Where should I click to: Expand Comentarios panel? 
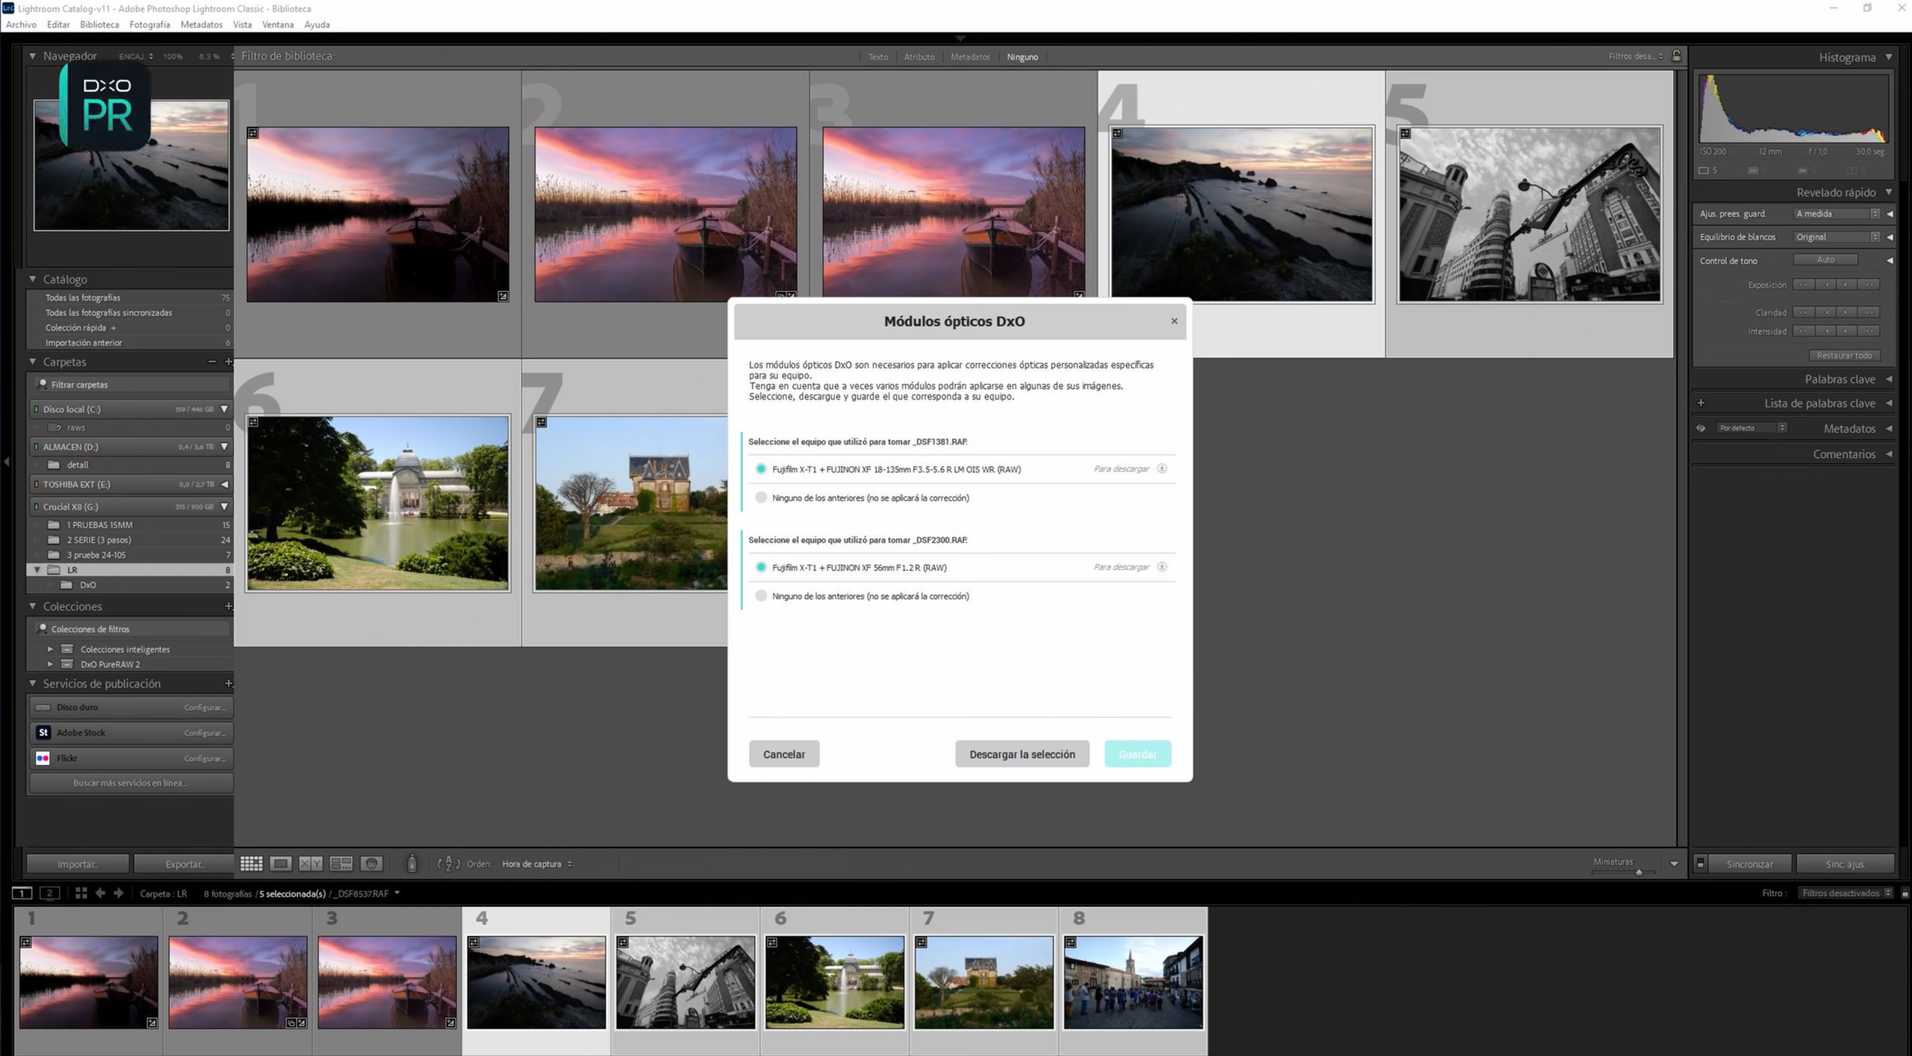(1889, 454)
